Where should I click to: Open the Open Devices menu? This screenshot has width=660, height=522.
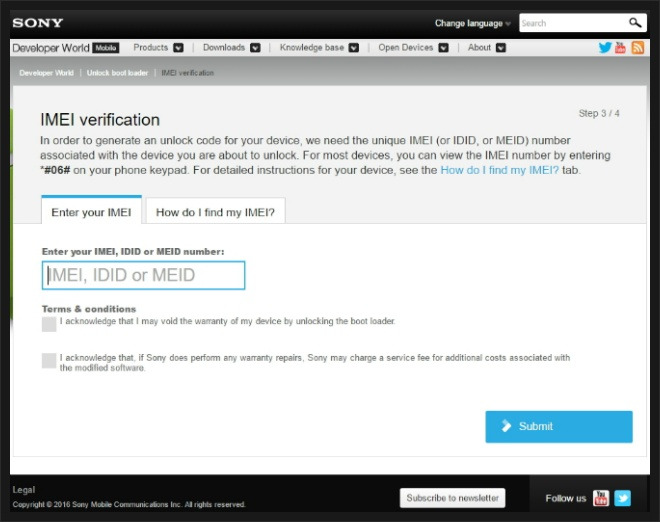tap(406, 48)
